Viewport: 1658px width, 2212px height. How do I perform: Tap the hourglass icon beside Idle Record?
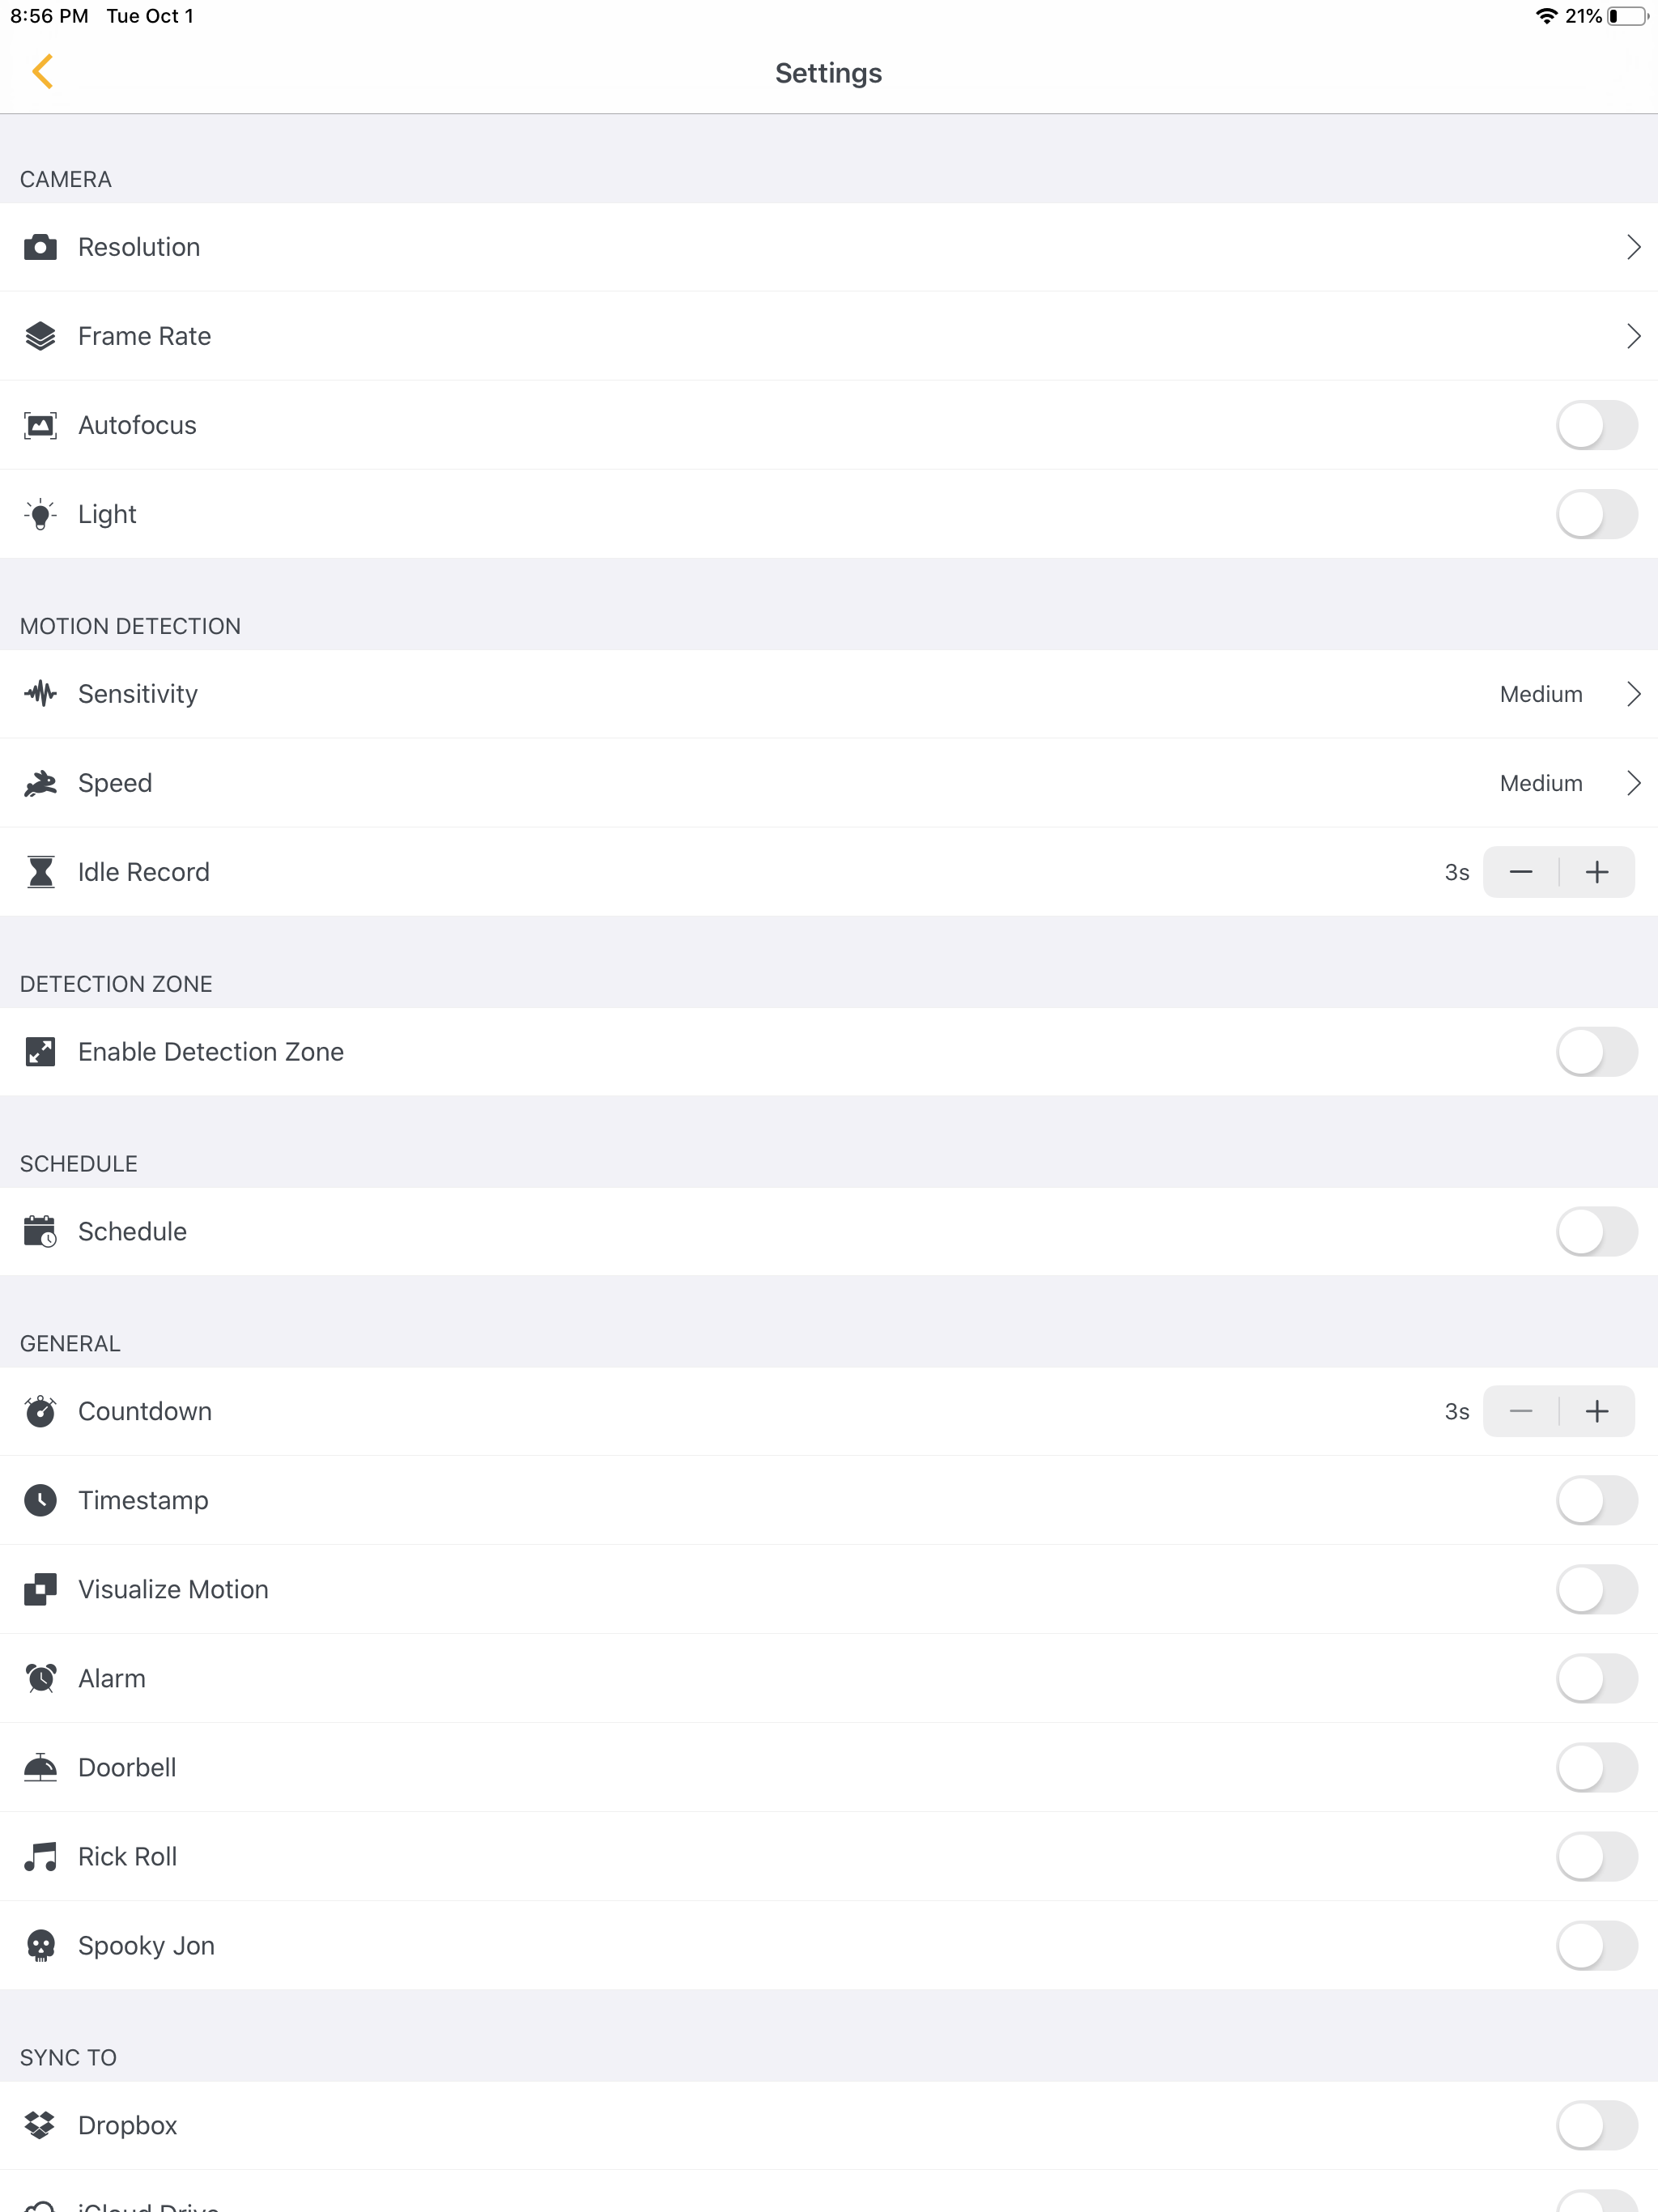click(40, 872)
